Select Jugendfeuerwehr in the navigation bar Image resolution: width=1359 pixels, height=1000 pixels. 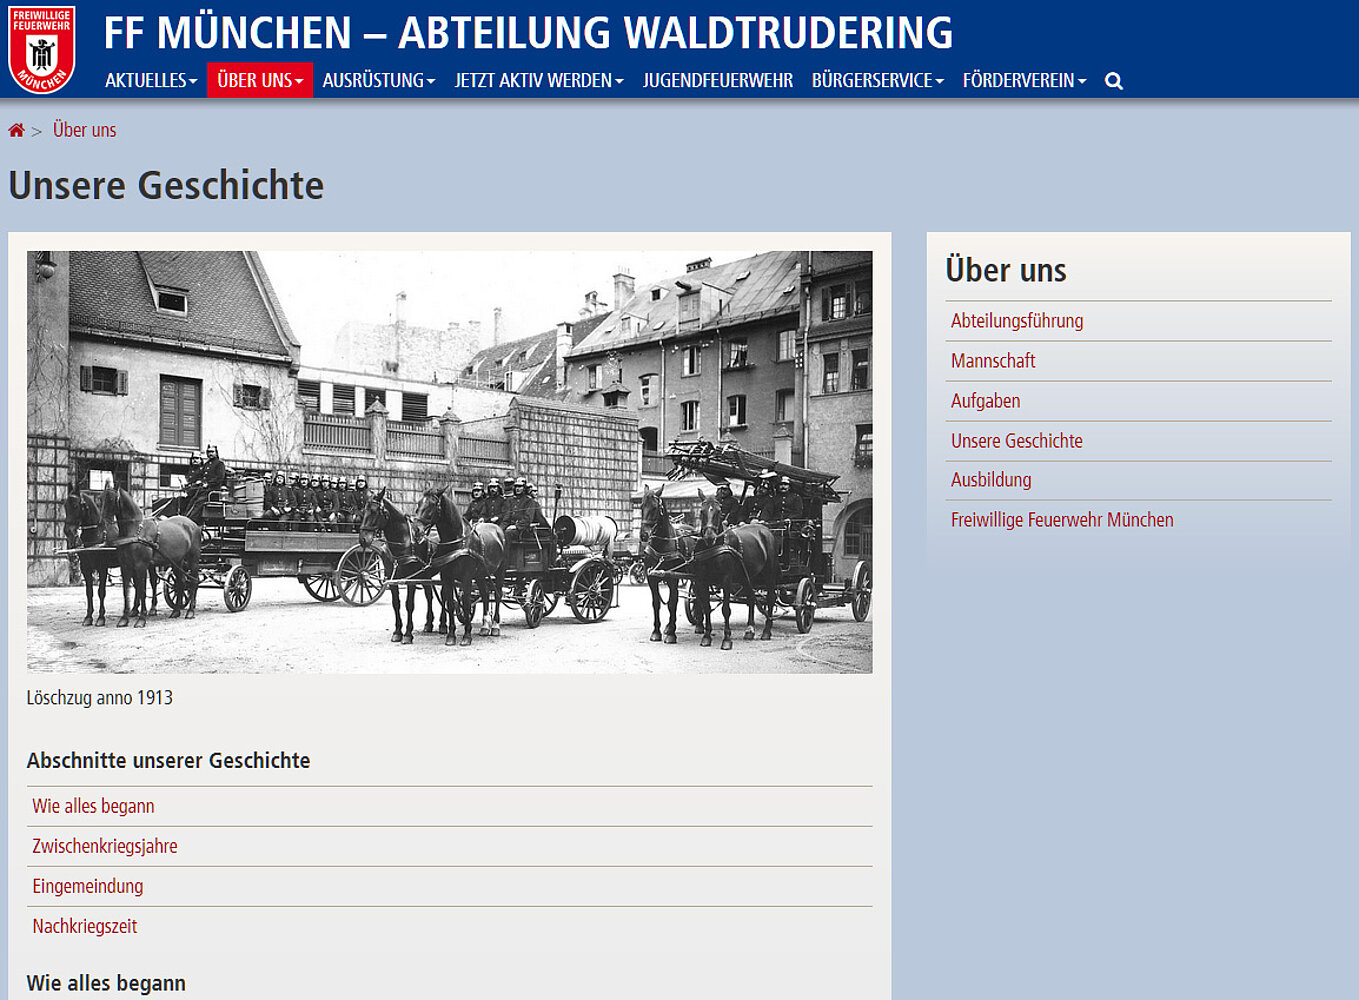717,81
